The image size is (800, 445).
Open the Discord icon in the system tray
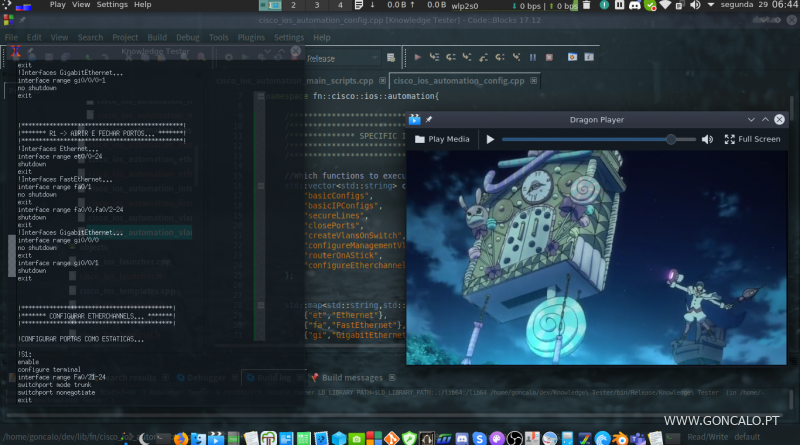[634, 5]
